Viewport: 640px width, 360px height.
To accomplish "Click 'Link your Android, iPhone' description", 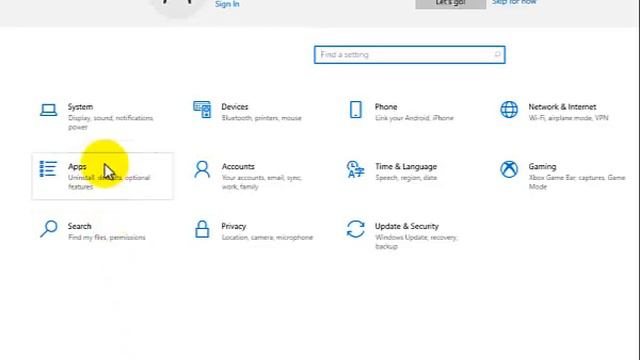I will click(414, 118).
